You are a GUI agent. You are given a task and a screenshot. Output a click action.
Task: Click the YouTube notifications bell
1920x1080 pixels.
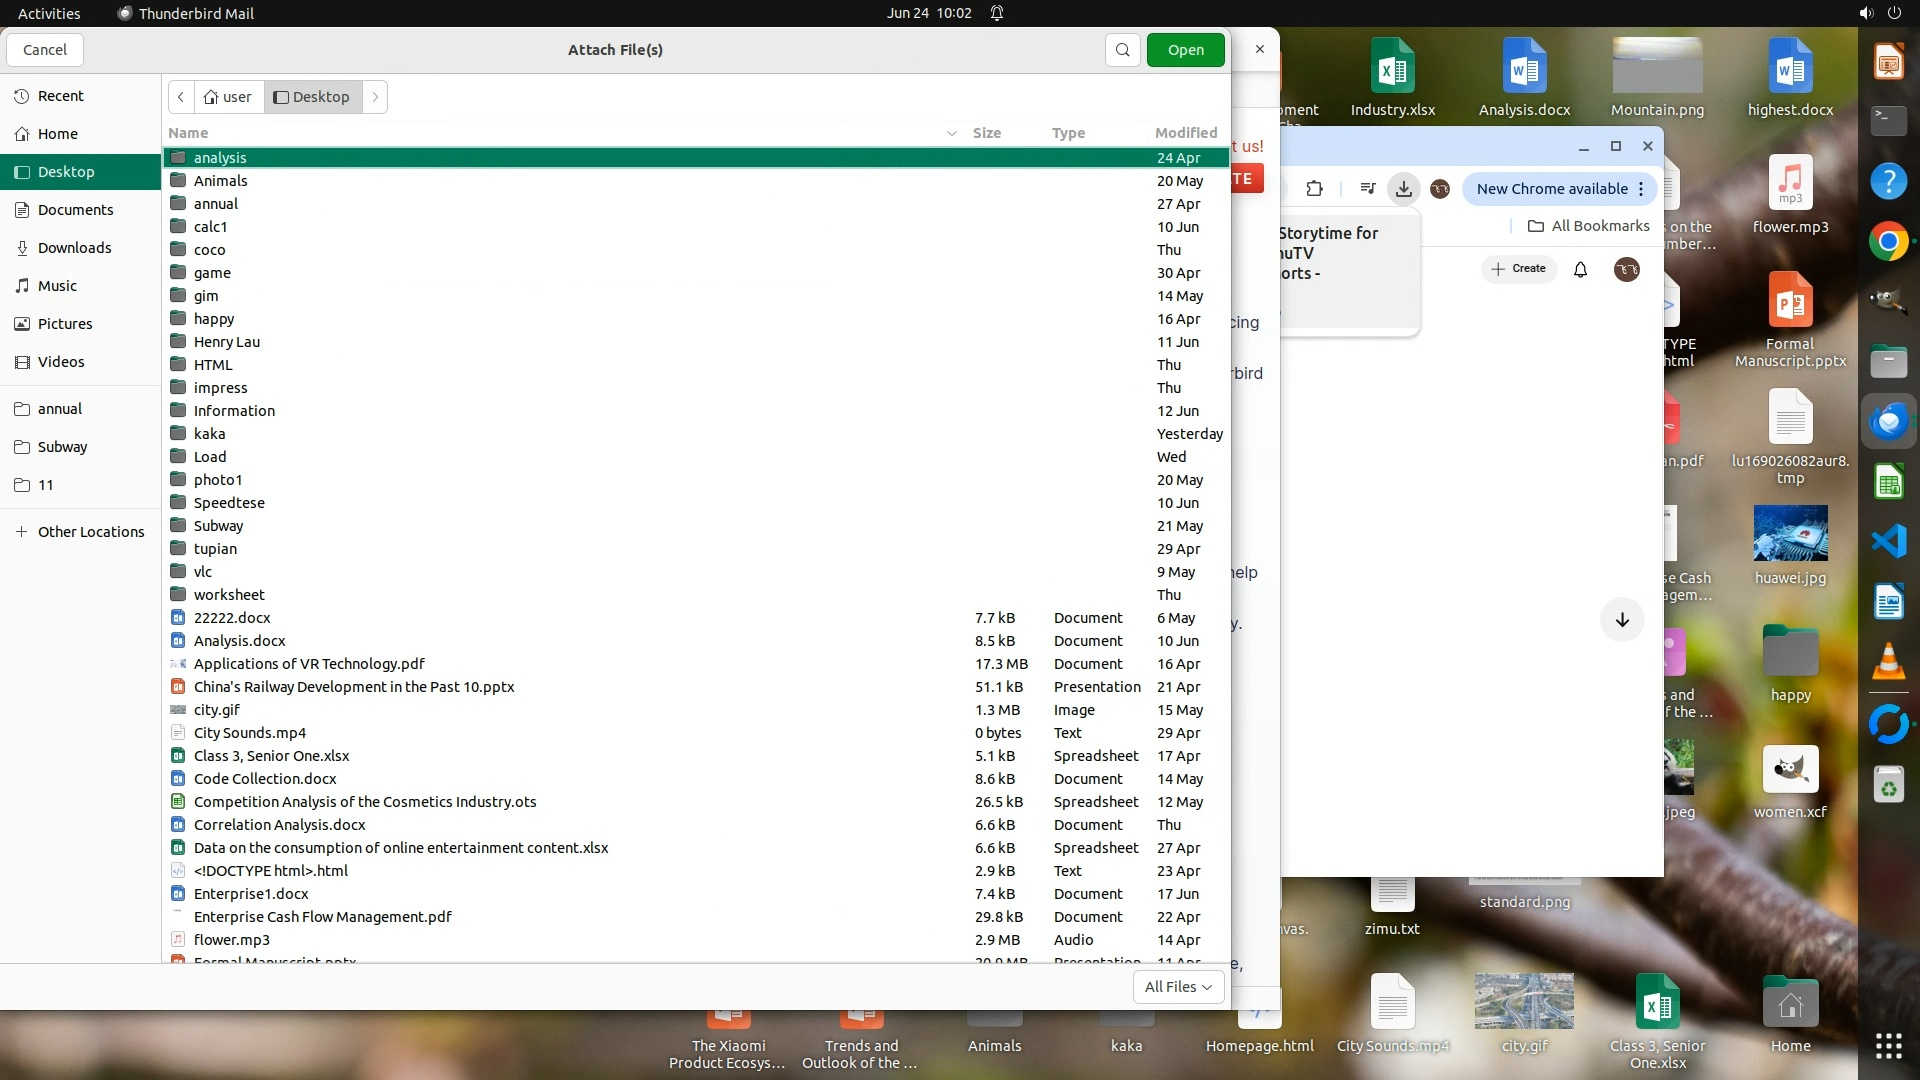(x=1580, y=269)
